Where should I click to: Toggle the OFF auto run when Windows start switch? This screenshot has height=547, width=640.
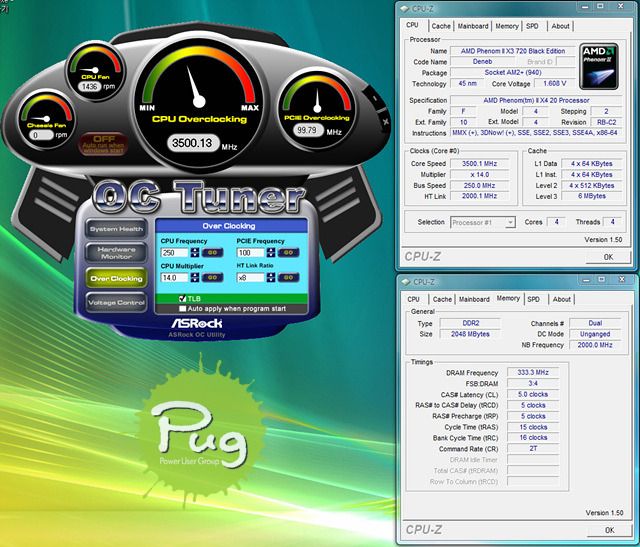104,144
